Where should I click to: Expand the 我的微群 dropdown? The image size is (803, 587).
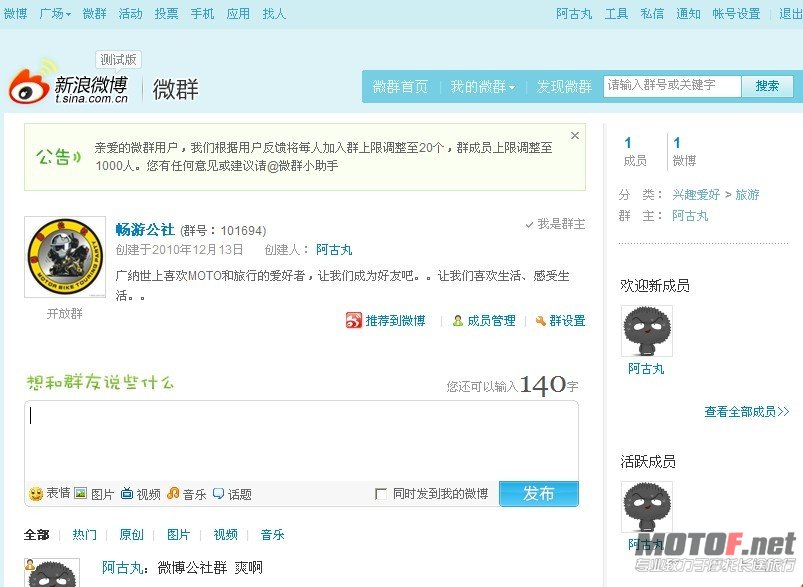pyautogui.click(x=482, y=87)
